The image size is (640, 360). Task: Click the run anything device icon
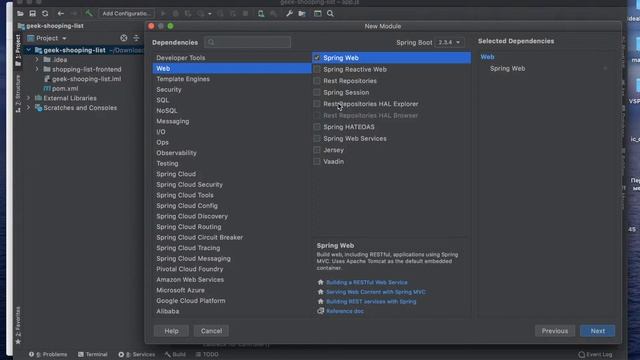[x=261, y=13]
